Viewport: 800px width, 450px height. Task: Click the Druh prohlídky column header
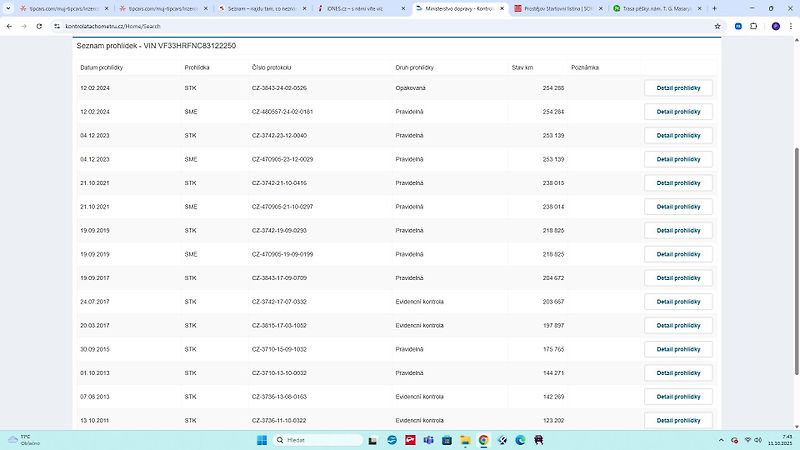tap(414, 67)
